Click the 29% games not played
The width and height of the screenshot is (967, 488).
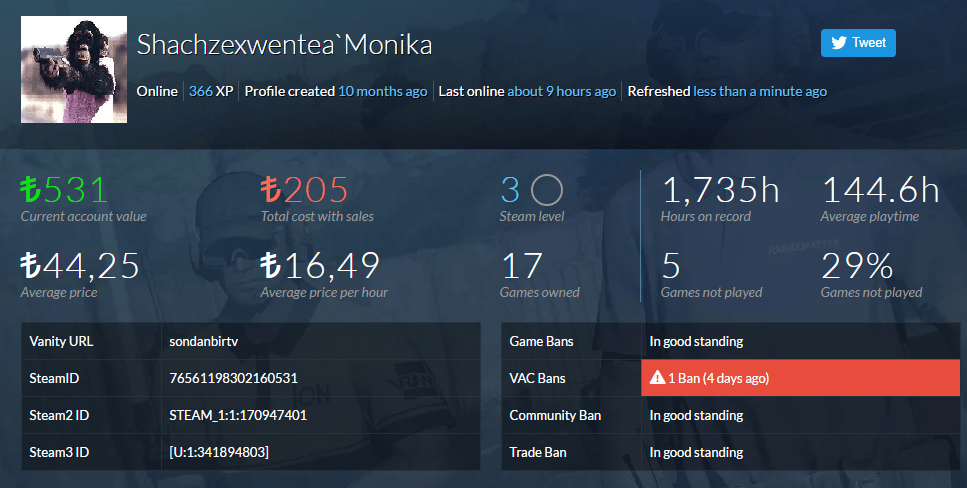(x=857, y=266)
